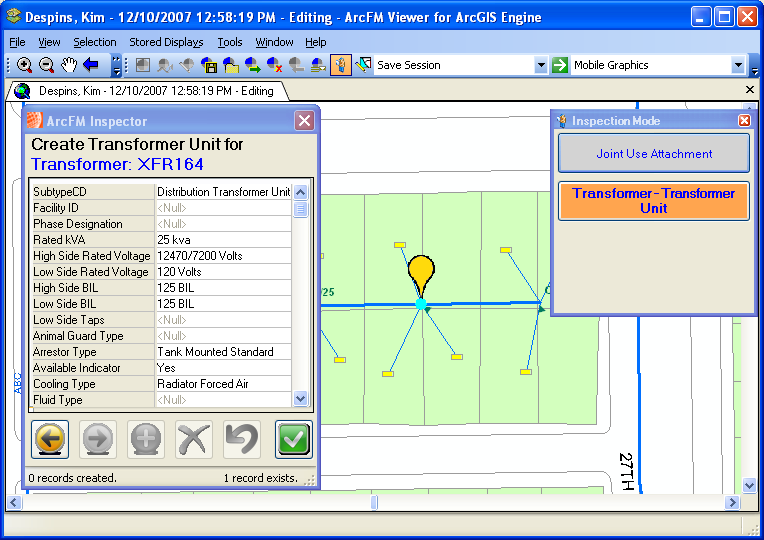Click the green arrow beside Mobile Graphics
This screenshot has height=540, width=764.
(x=560, y=65)
